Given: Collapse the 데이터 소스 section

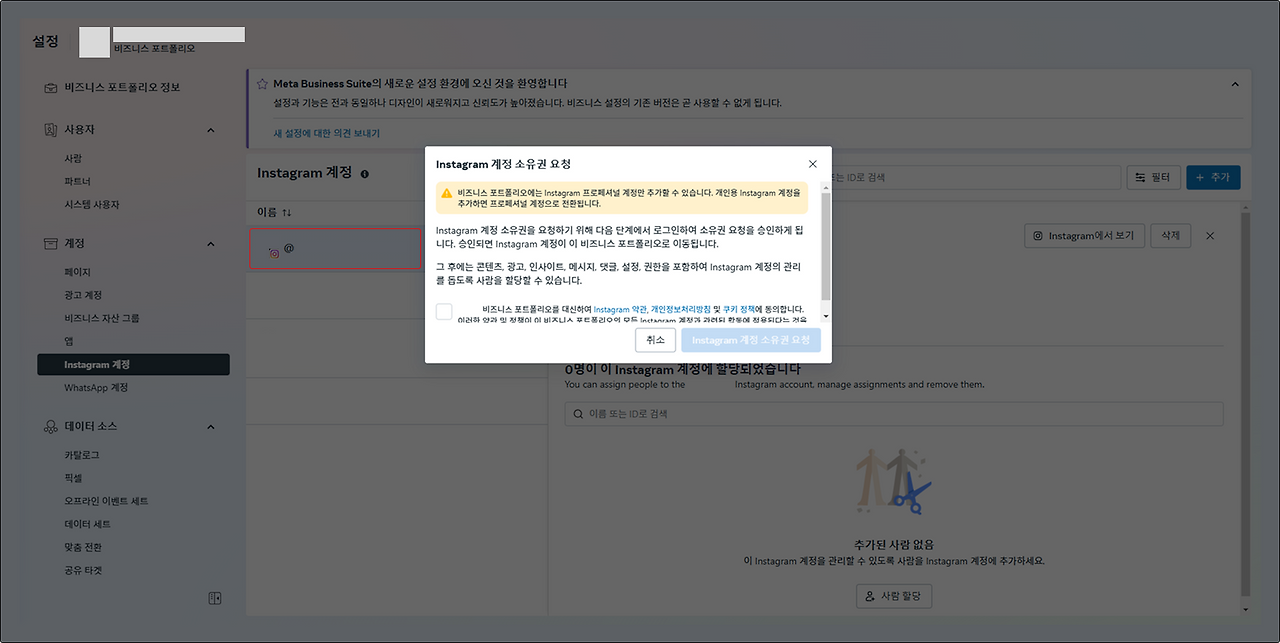Looking at the screenshot, I should [211, 427].
